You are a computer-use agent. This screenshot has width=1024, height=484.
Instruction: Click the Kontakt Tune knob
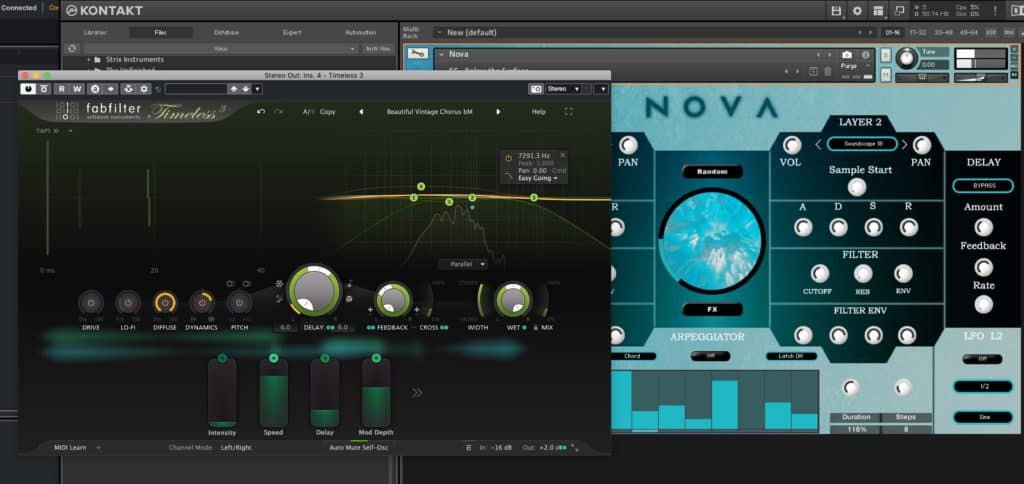[906, 59]
